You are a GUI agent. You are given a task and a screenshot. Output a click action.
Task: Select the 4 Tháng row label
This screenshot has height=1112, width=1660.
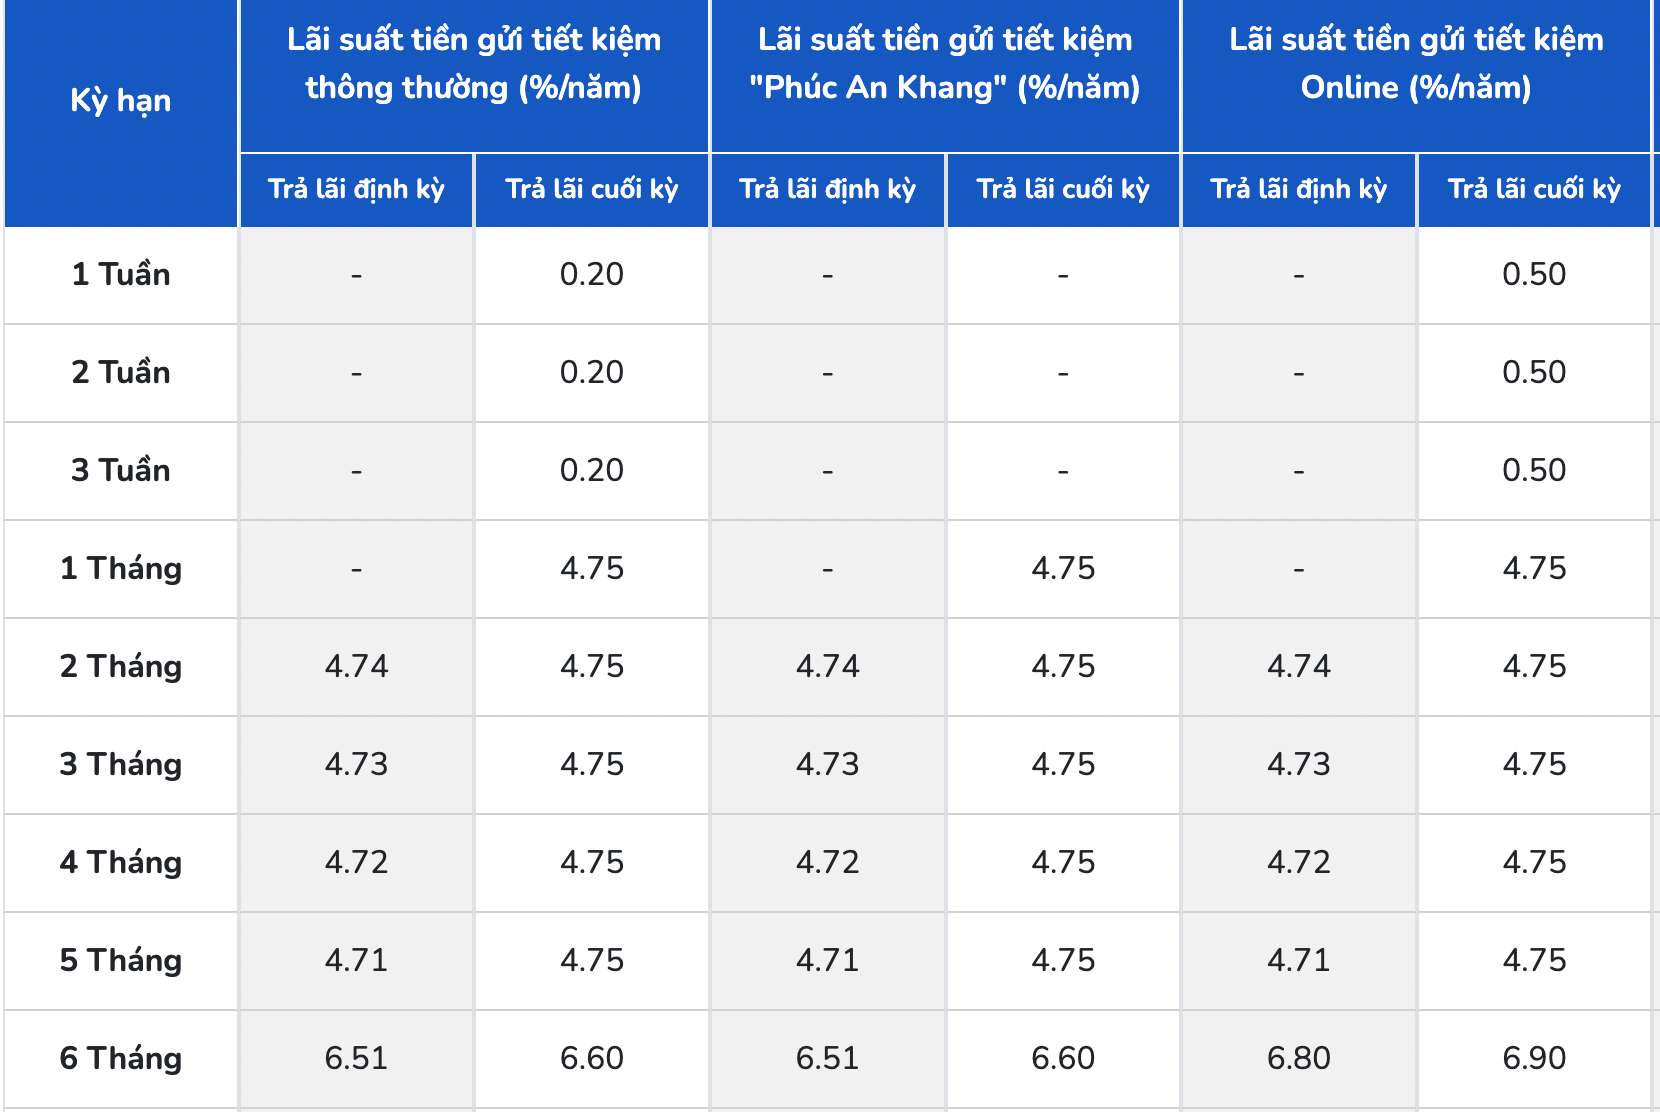pos(121,863)
